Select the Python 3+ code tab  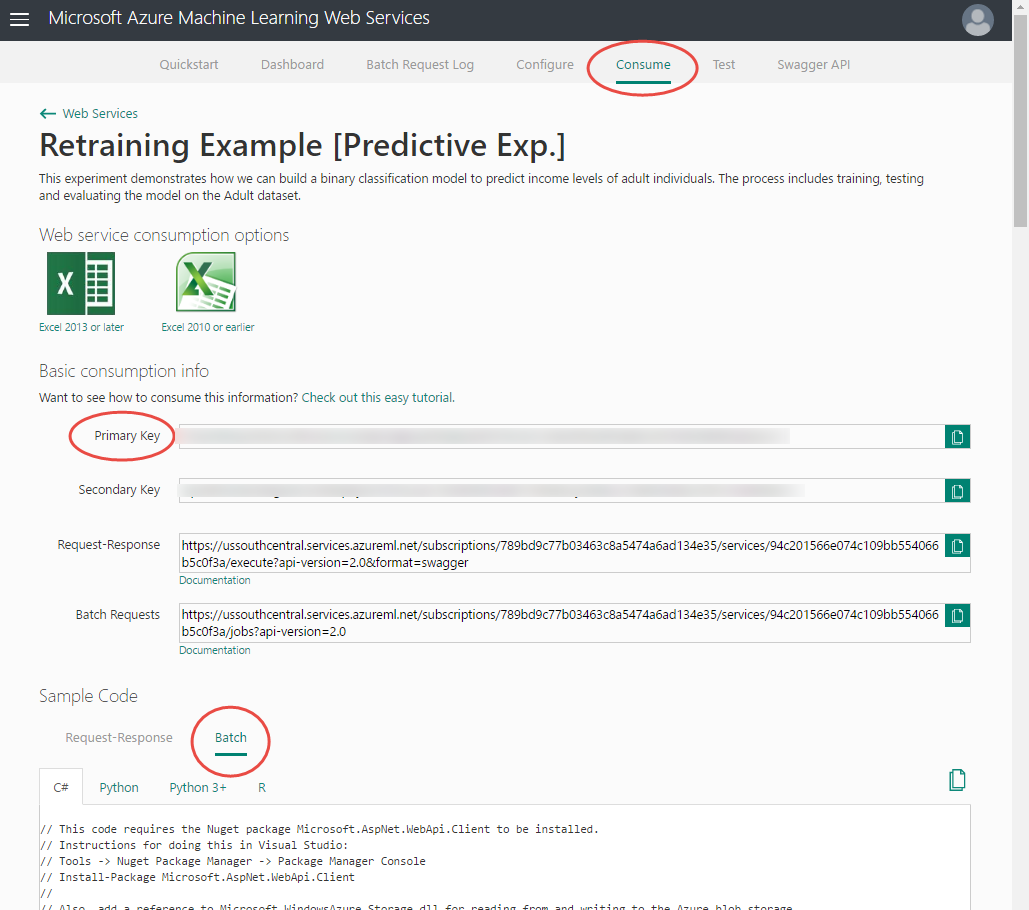(198, 787)
